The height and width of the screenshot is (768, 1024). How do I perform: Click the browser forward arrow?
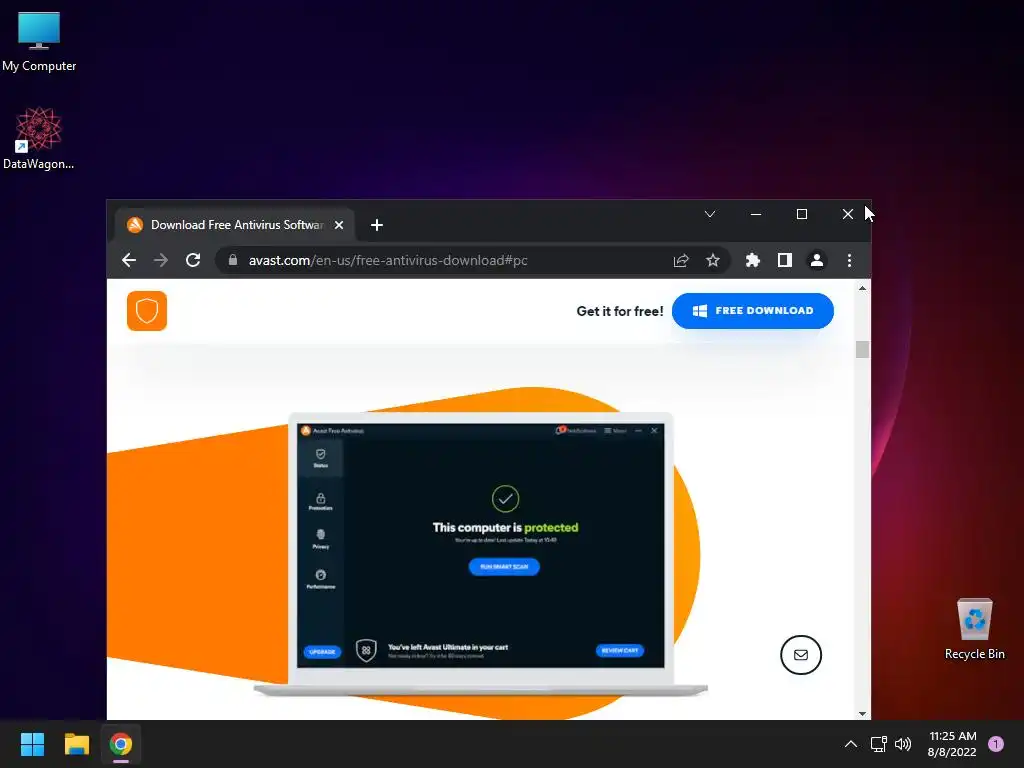(161, 261)
